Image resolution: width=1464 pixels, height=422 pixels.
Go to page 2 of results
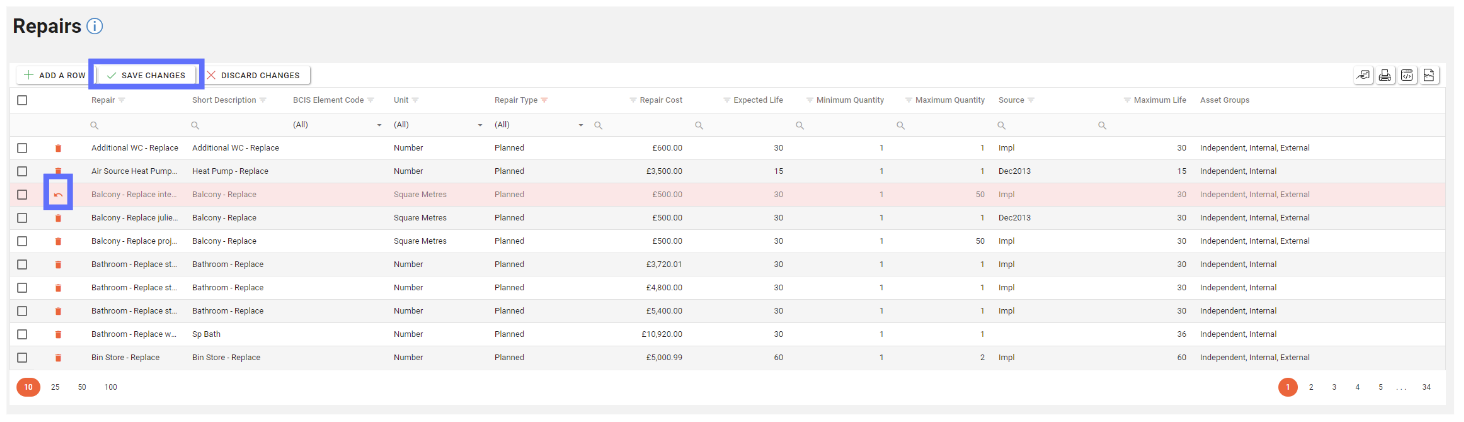(1311, 387)
